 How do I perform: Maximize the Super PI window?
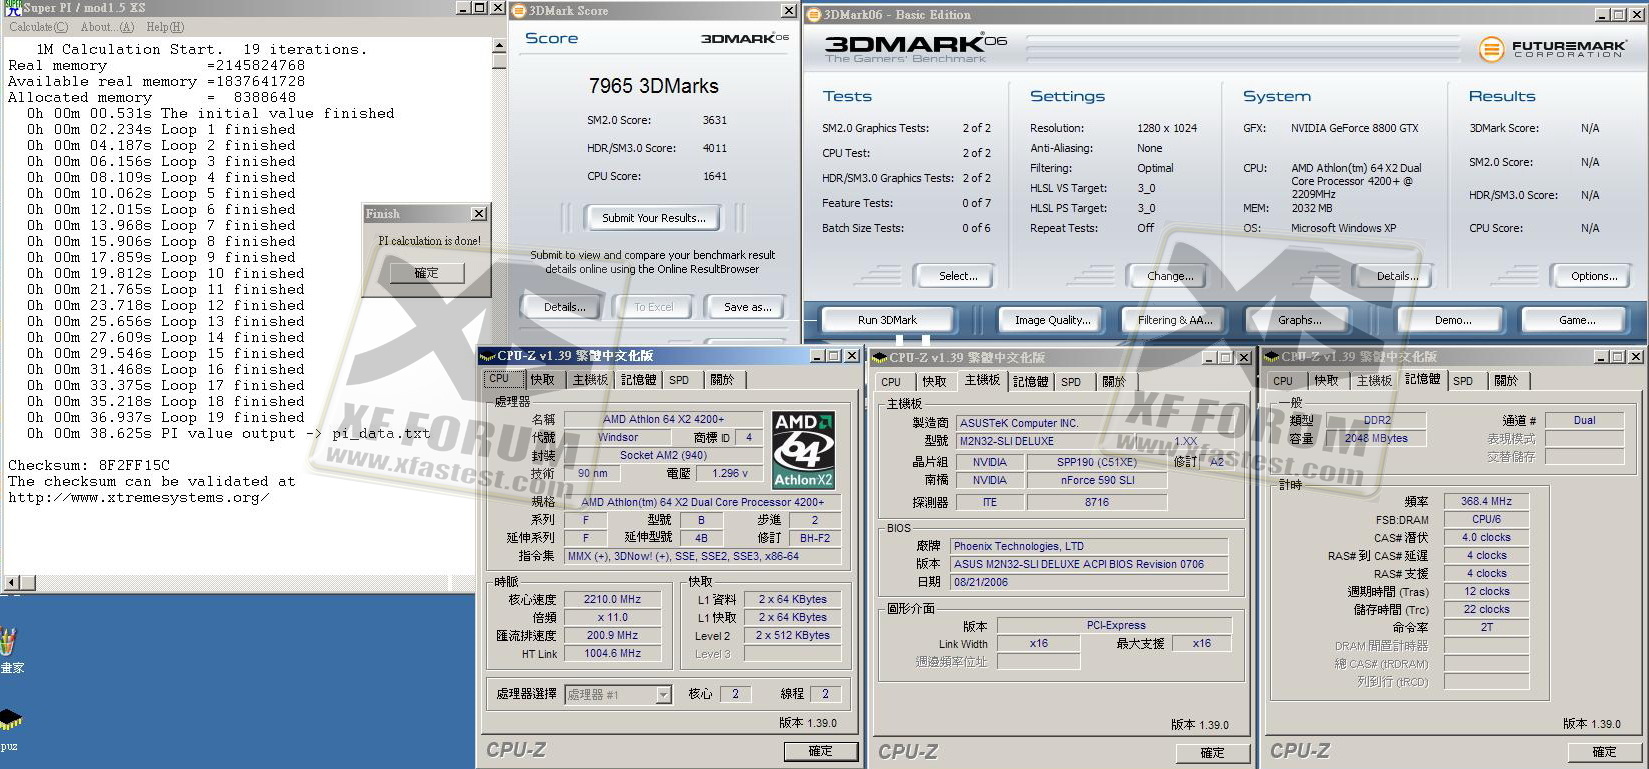point(481,7)
